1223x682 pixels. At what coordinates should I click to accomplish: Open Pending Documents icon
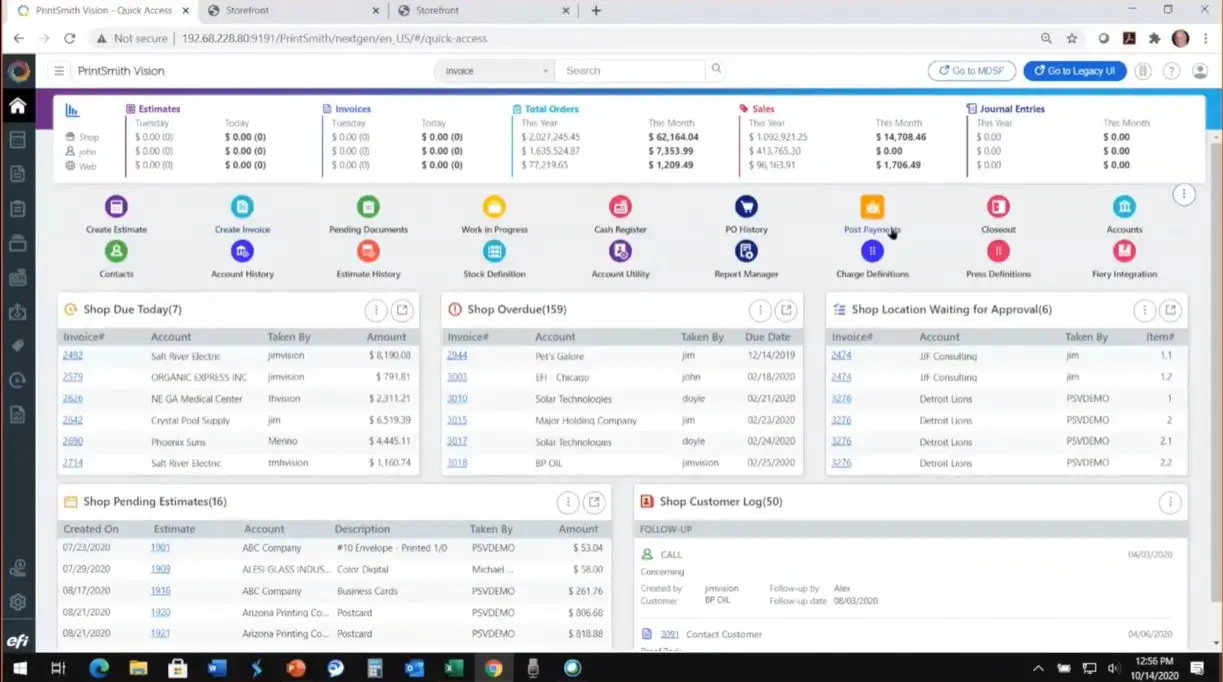click(368, 207)
